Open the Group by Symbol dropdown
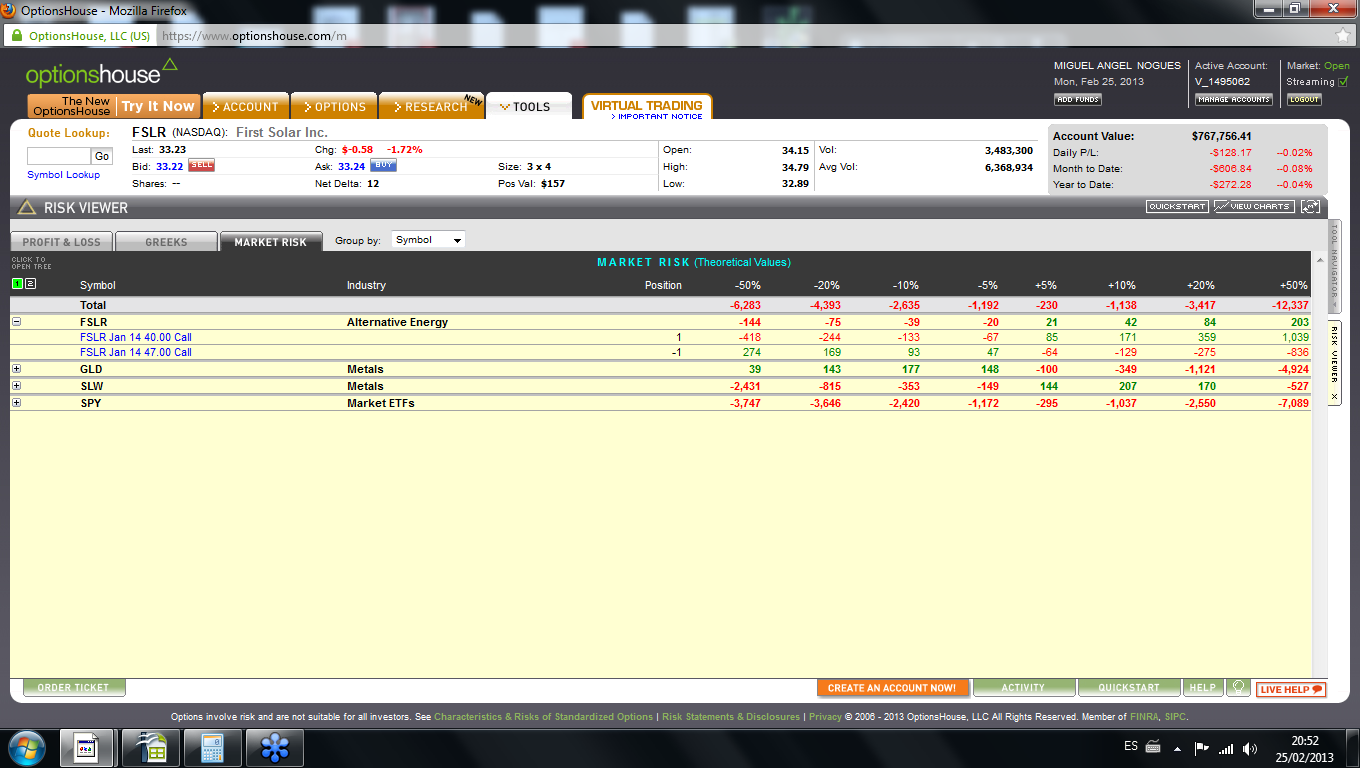The width and height of the screenshot is (1360, 768). [x=428, y=240]
